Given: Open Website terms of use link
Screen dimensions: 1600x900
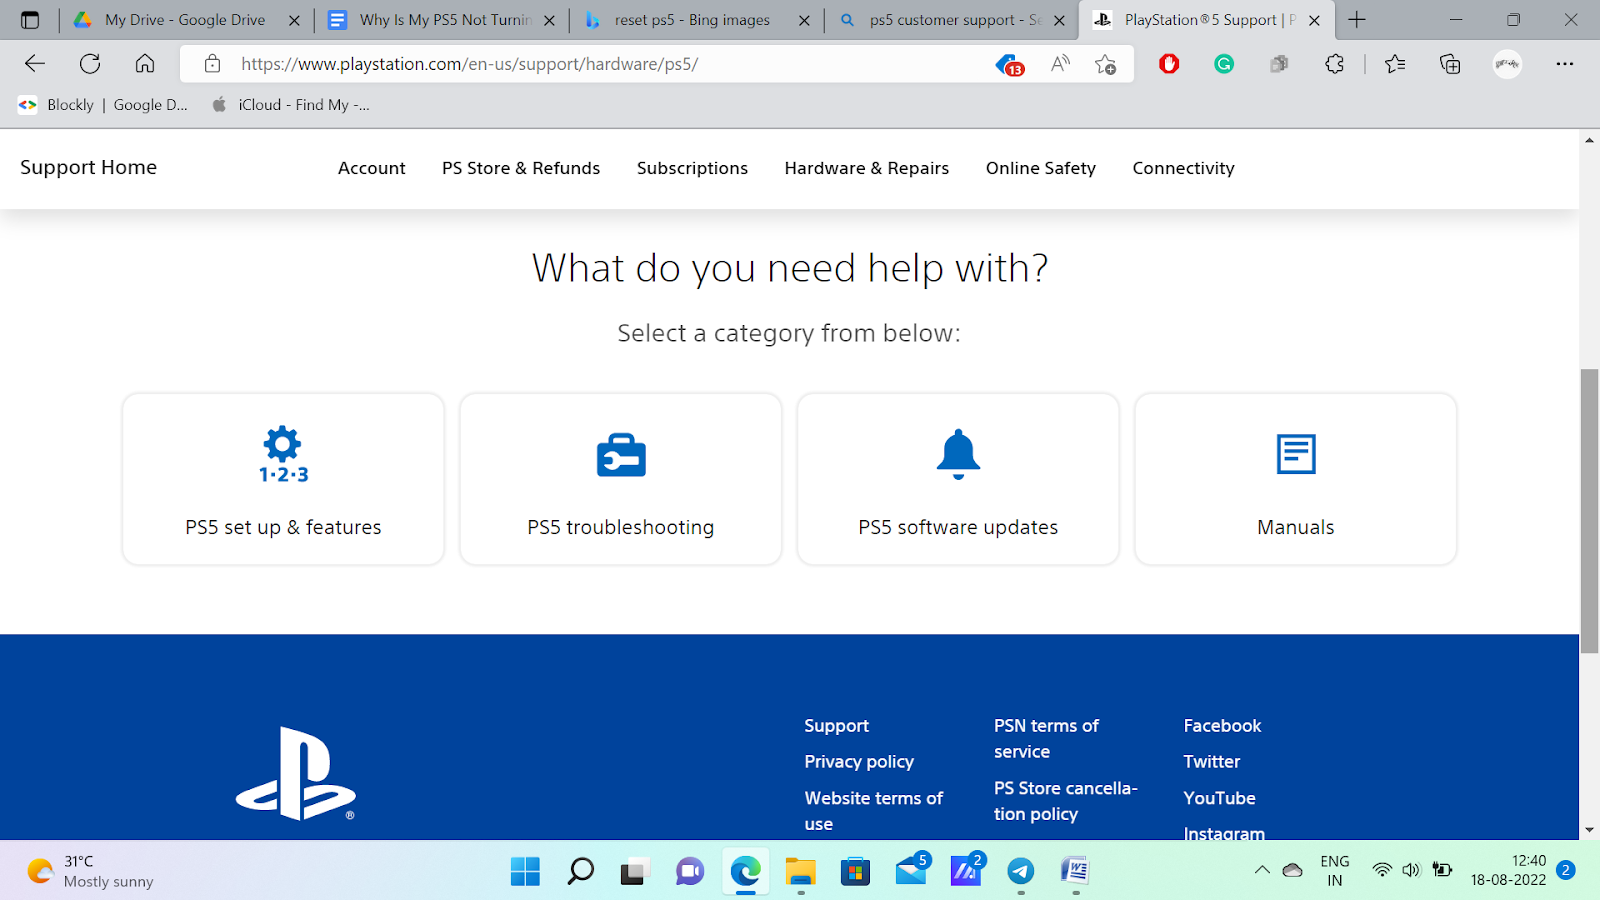Looking at the screenshot, I should 874,811.
